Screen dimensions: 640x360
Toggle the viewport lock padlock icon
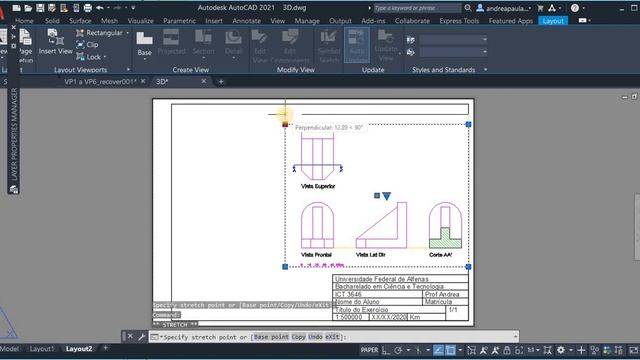click(x=507, y=350)
